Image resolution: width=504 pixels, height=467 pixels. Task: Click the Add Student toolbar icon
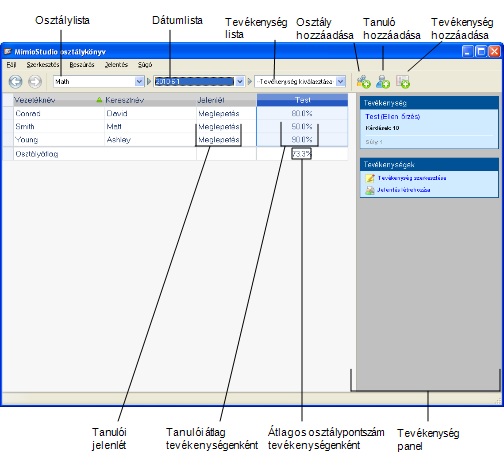pyautogui.click(x=383, y=82)
